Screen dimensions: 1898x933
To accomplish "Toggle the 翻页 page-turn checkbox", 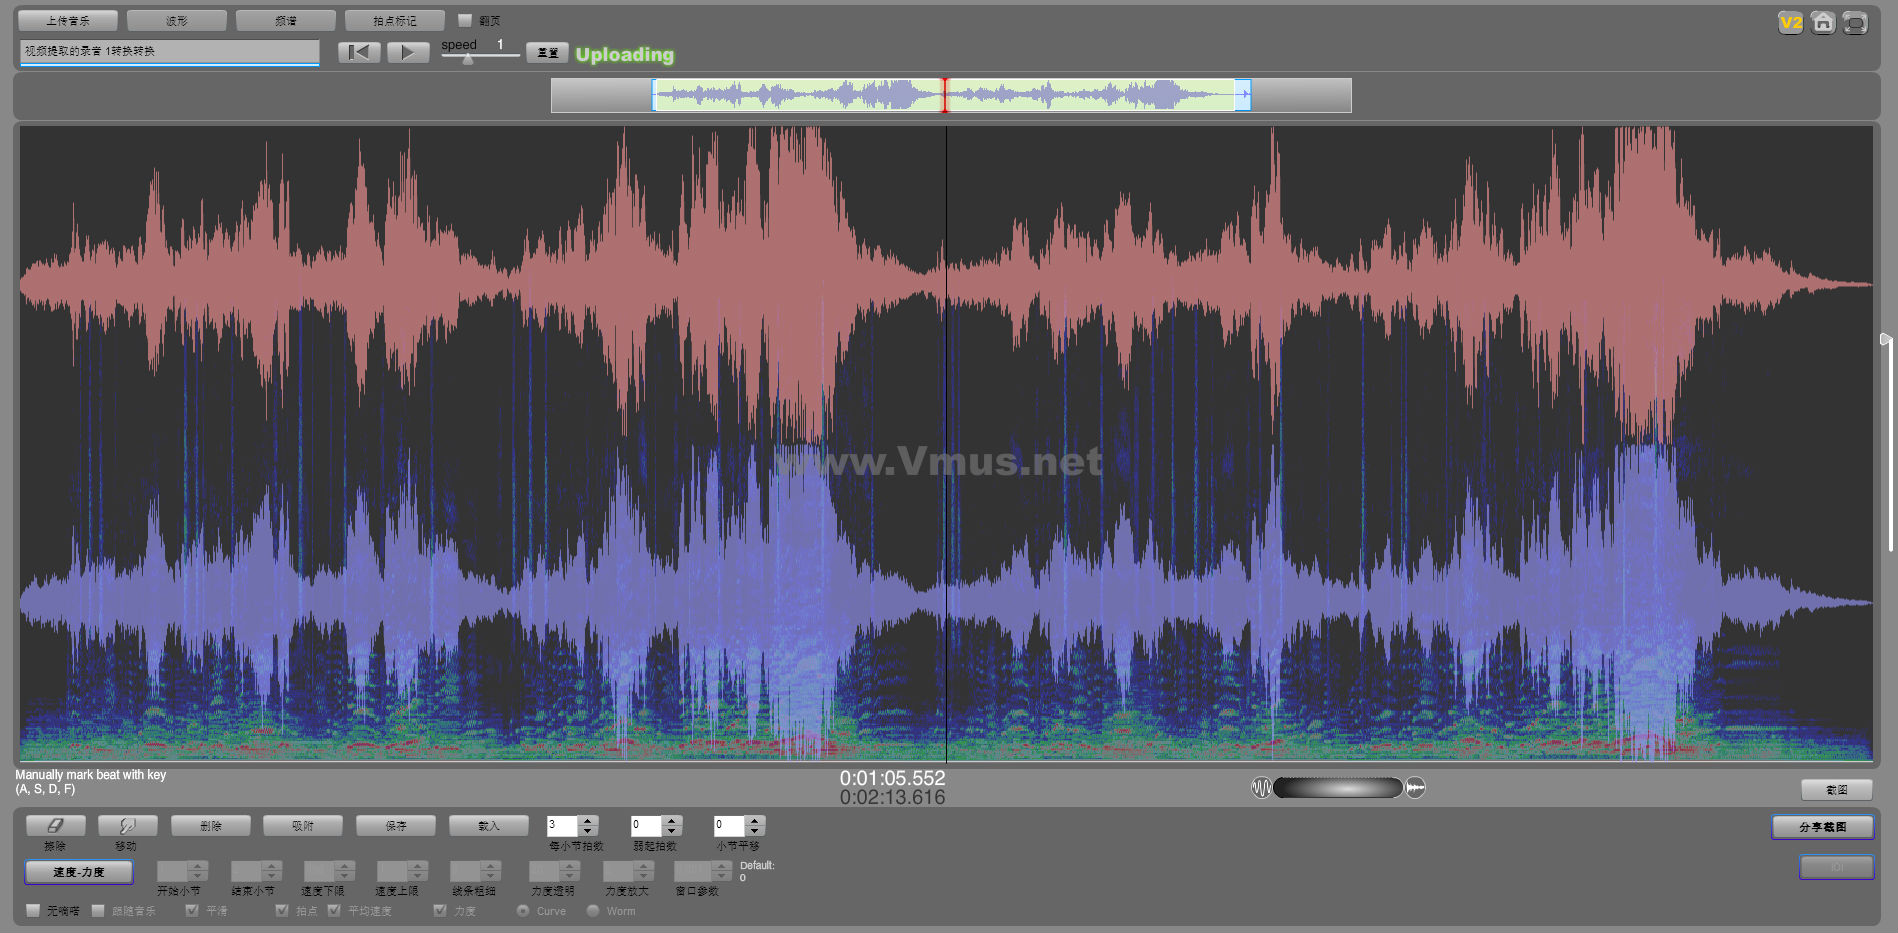I will (x=465, y=20).
